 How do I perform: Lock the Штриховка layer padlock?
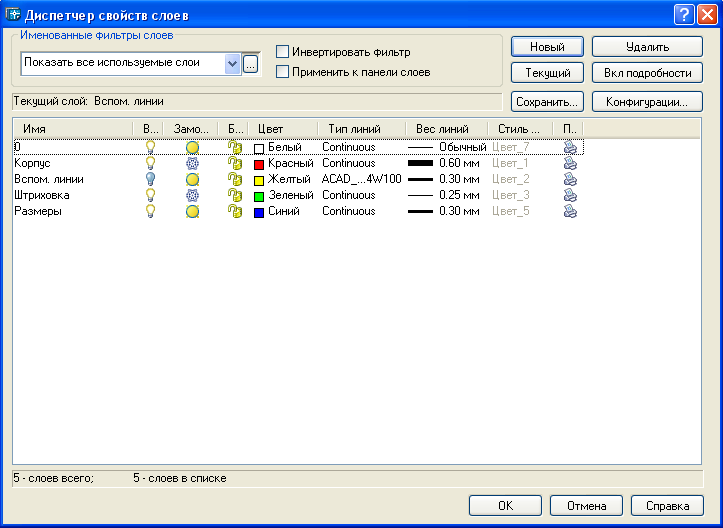(235, 196)
